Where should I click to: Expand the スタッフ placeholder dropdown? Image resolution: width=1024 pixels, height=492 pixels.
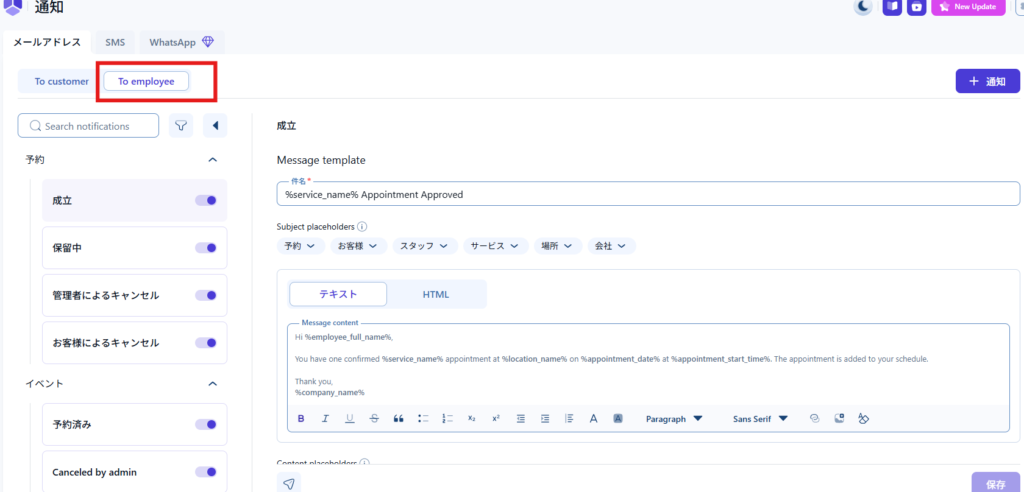(x=424, y=246)
